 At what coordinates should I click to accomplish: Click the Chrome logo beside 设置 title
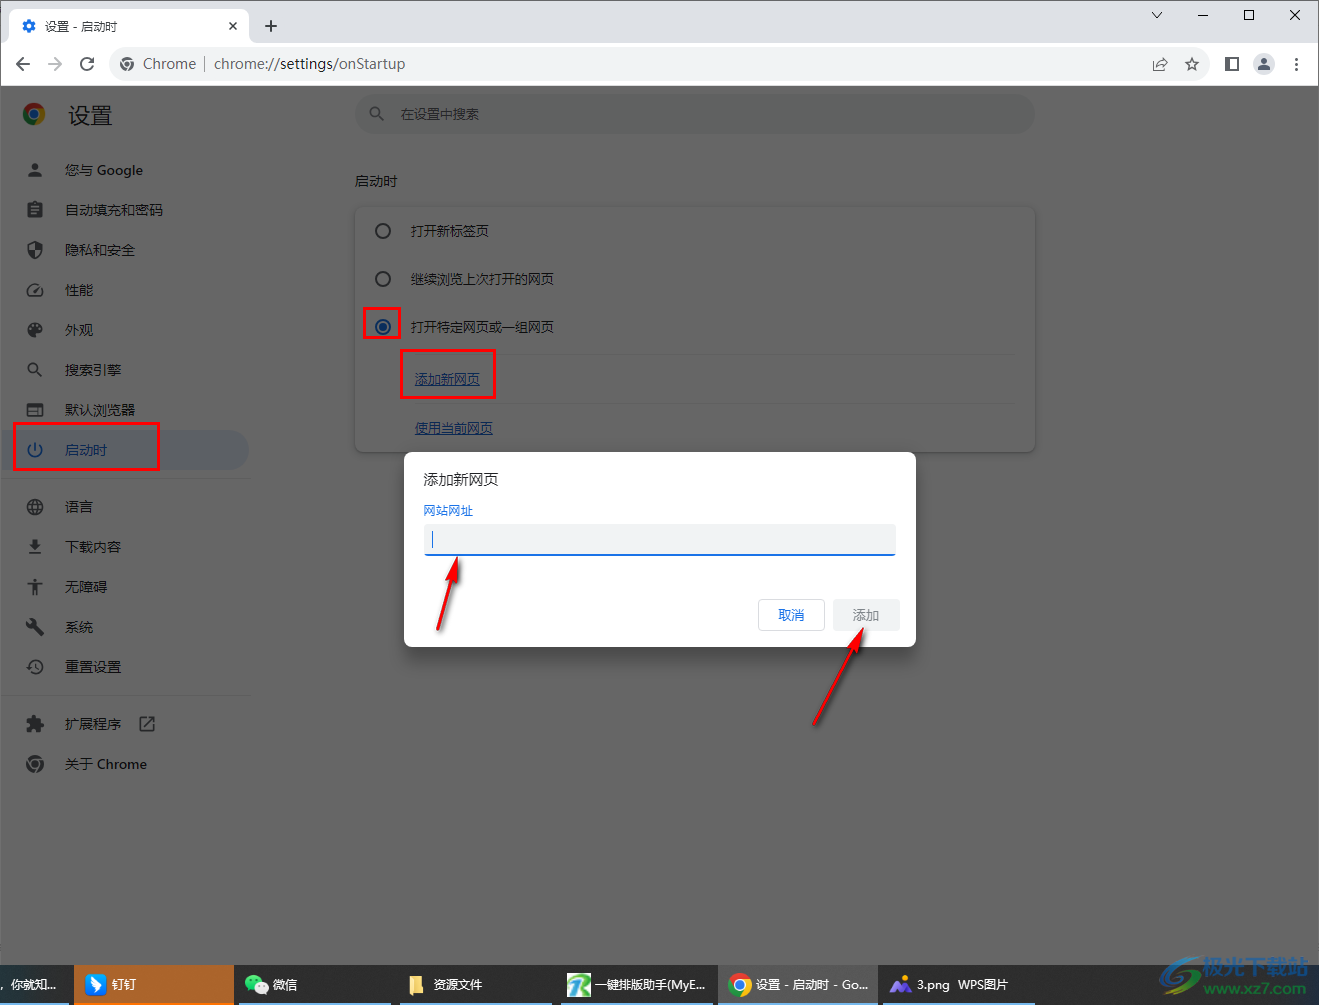[x=34, y=115]
